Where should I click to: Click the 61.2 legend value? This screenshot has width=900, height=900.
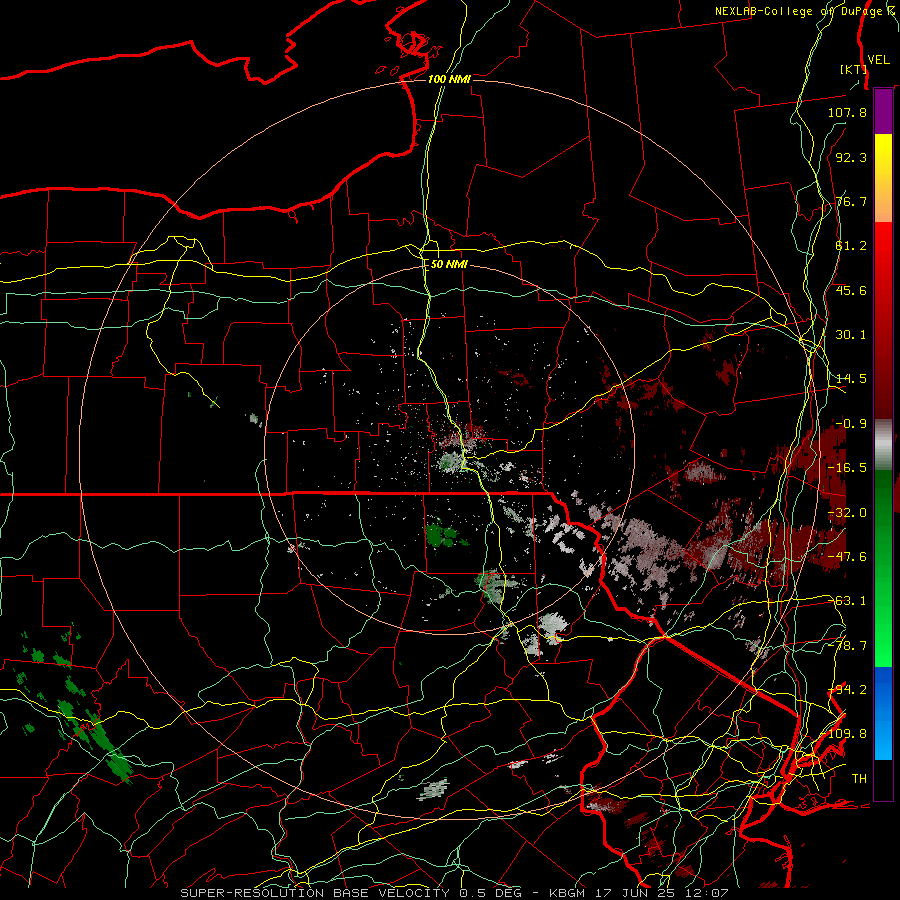pos(851,246)
